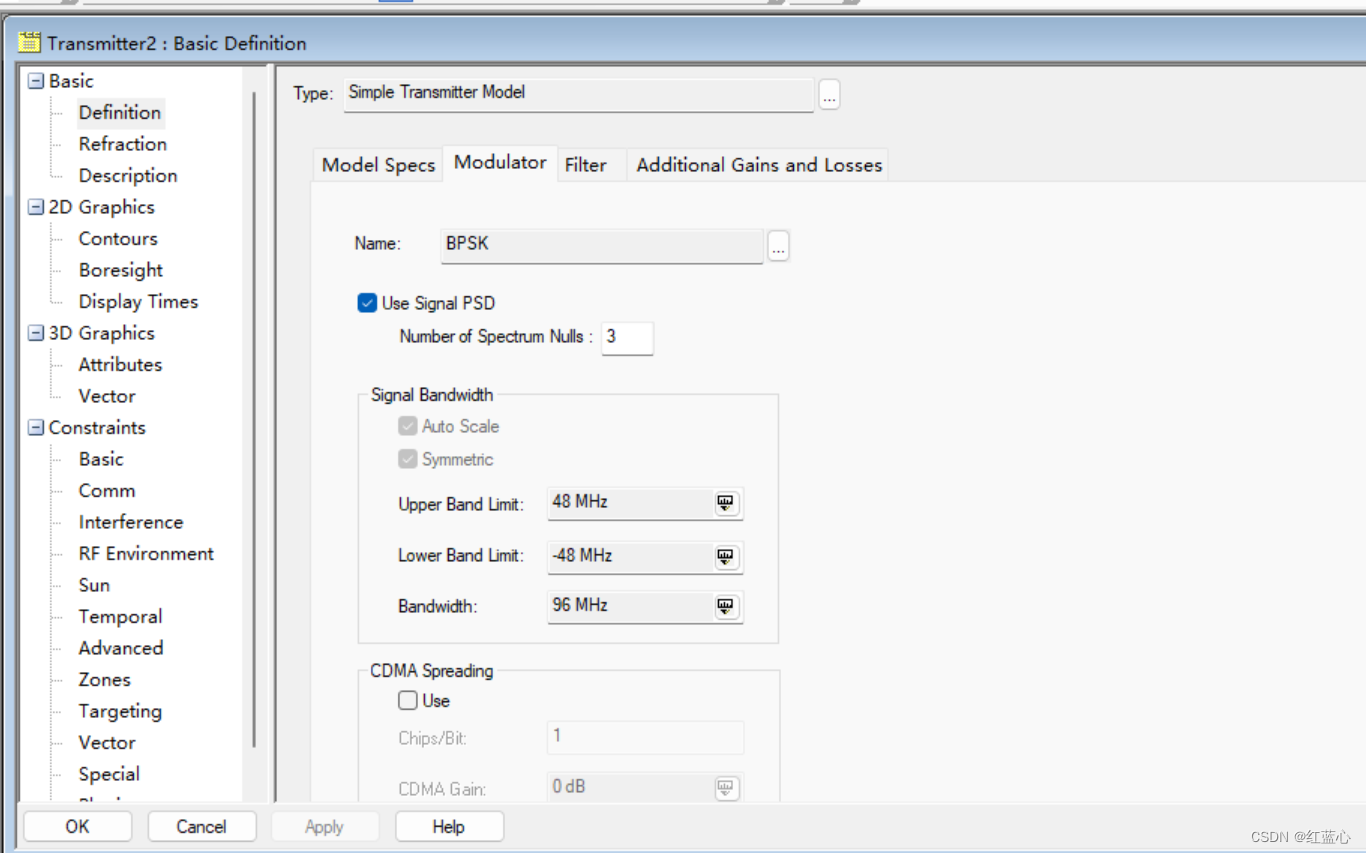This screenshot has height=853, width=1366.
Task: Select the Constraints category label
Action: 97,427
